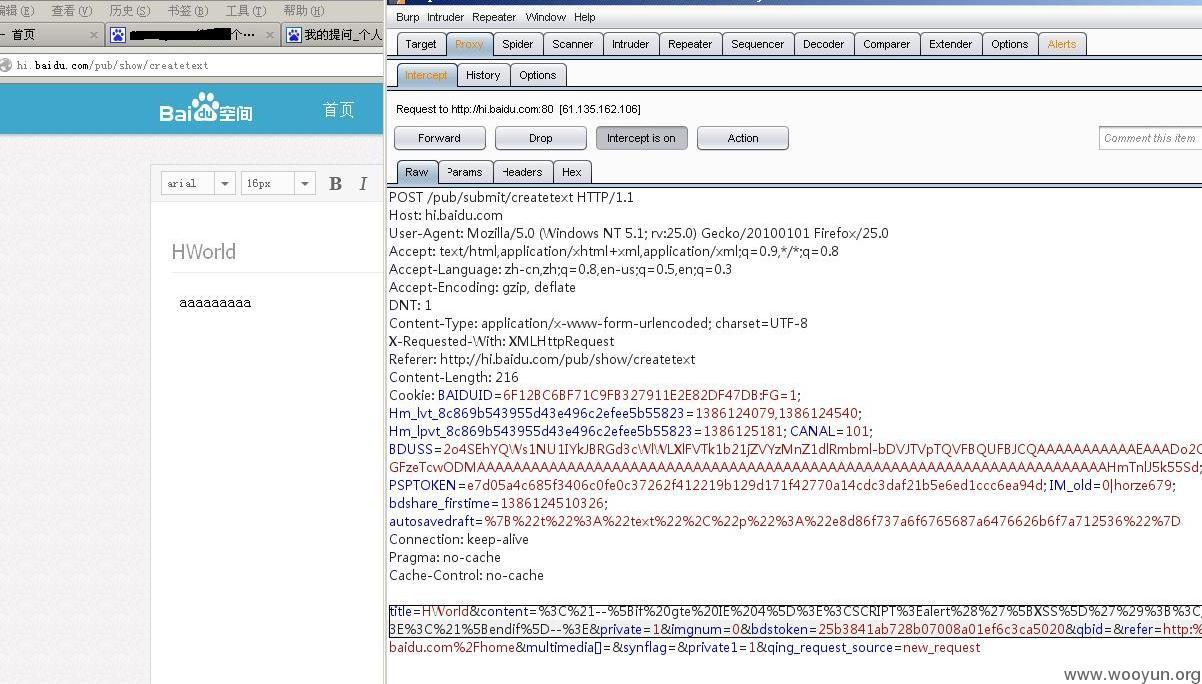Open the Burp menu in Burp Suite
Viewport: 1202px width, 684px height.
(x=407, y=17)
